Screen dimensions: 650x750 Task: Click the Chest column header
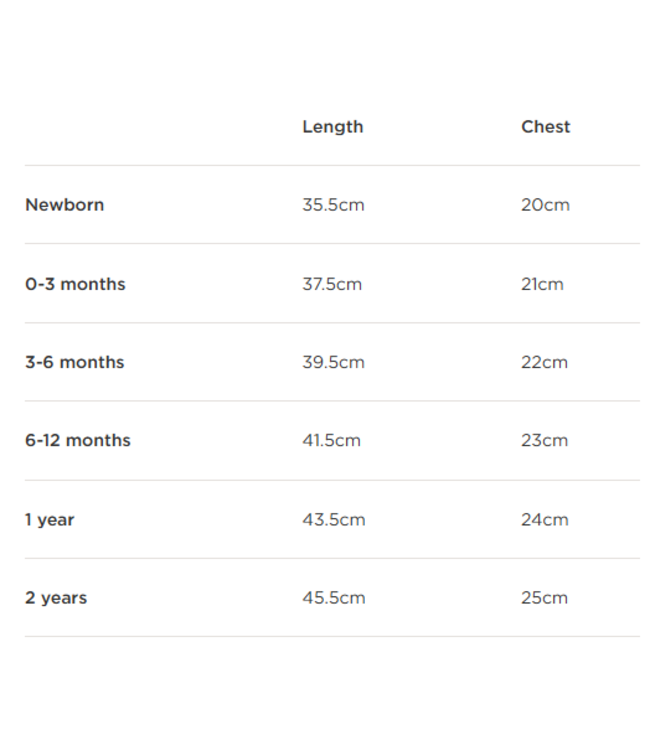coord(545,127)
